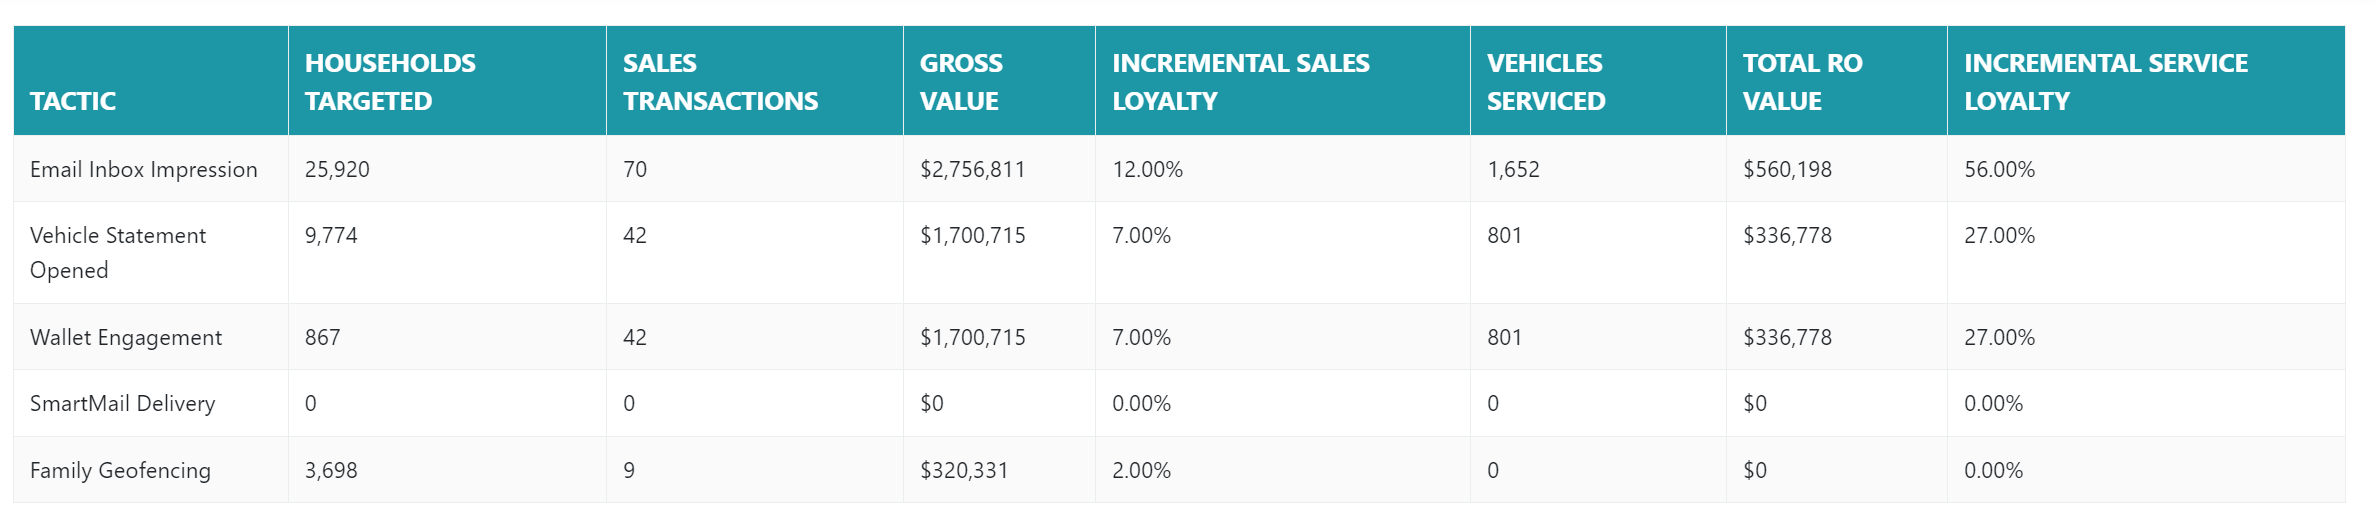Viewport: 2376px width, 530px height.
Task: Sort by the Sales Transactions header
Action: (720, 82)
